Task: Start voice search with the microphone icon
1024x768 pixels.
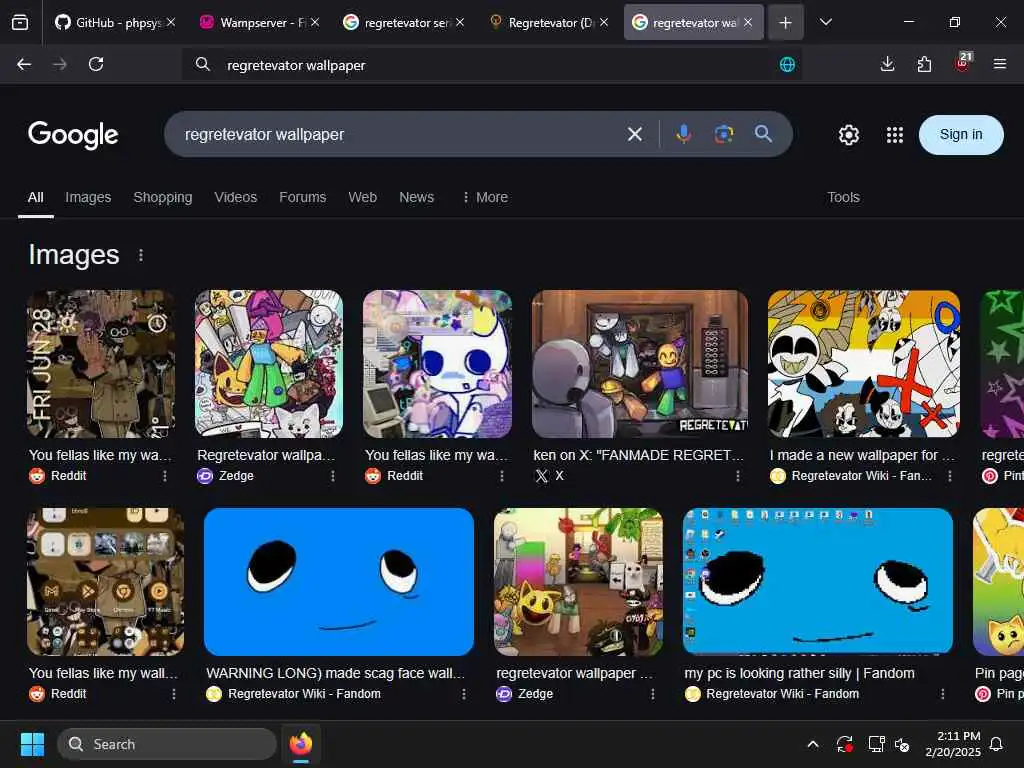Action: pyautogui.click(x=684, y=135)
